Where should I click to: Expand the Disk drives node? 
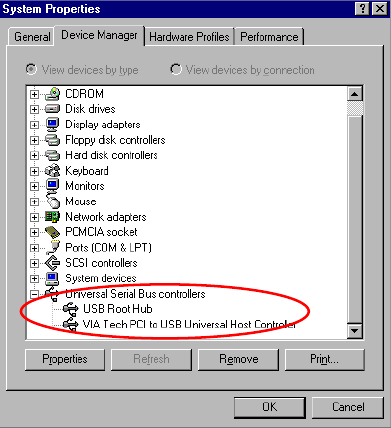tap(34, 109)
